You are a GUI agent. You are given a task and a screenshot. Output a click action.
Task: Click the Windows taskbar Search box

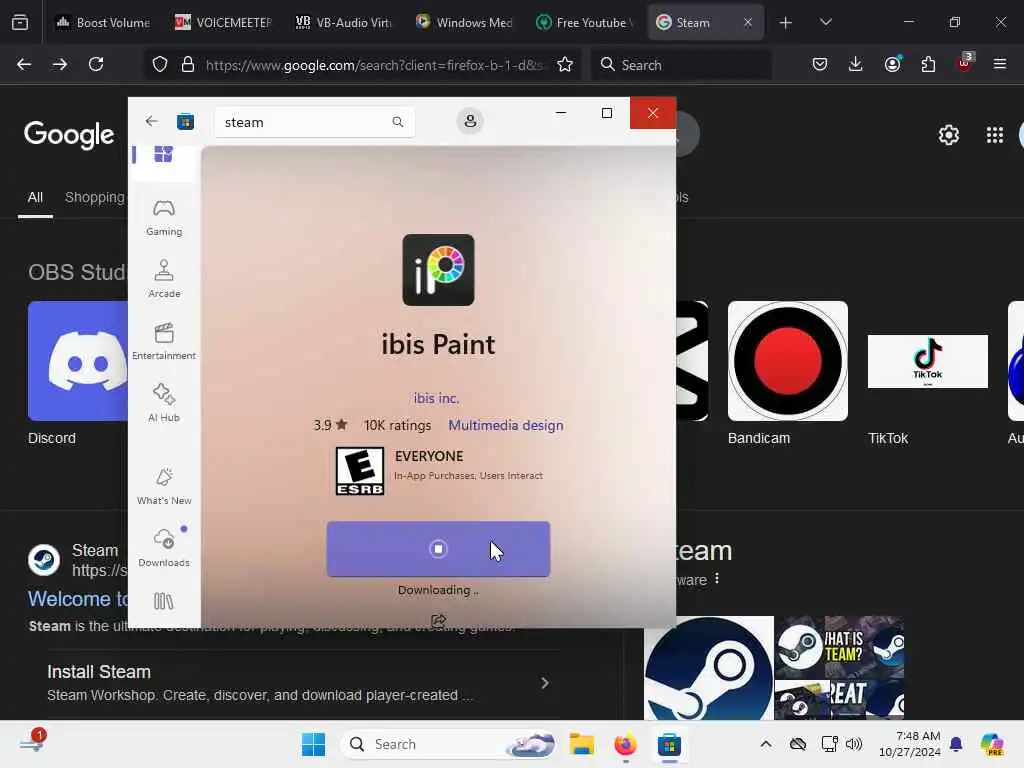click(449, 744)
